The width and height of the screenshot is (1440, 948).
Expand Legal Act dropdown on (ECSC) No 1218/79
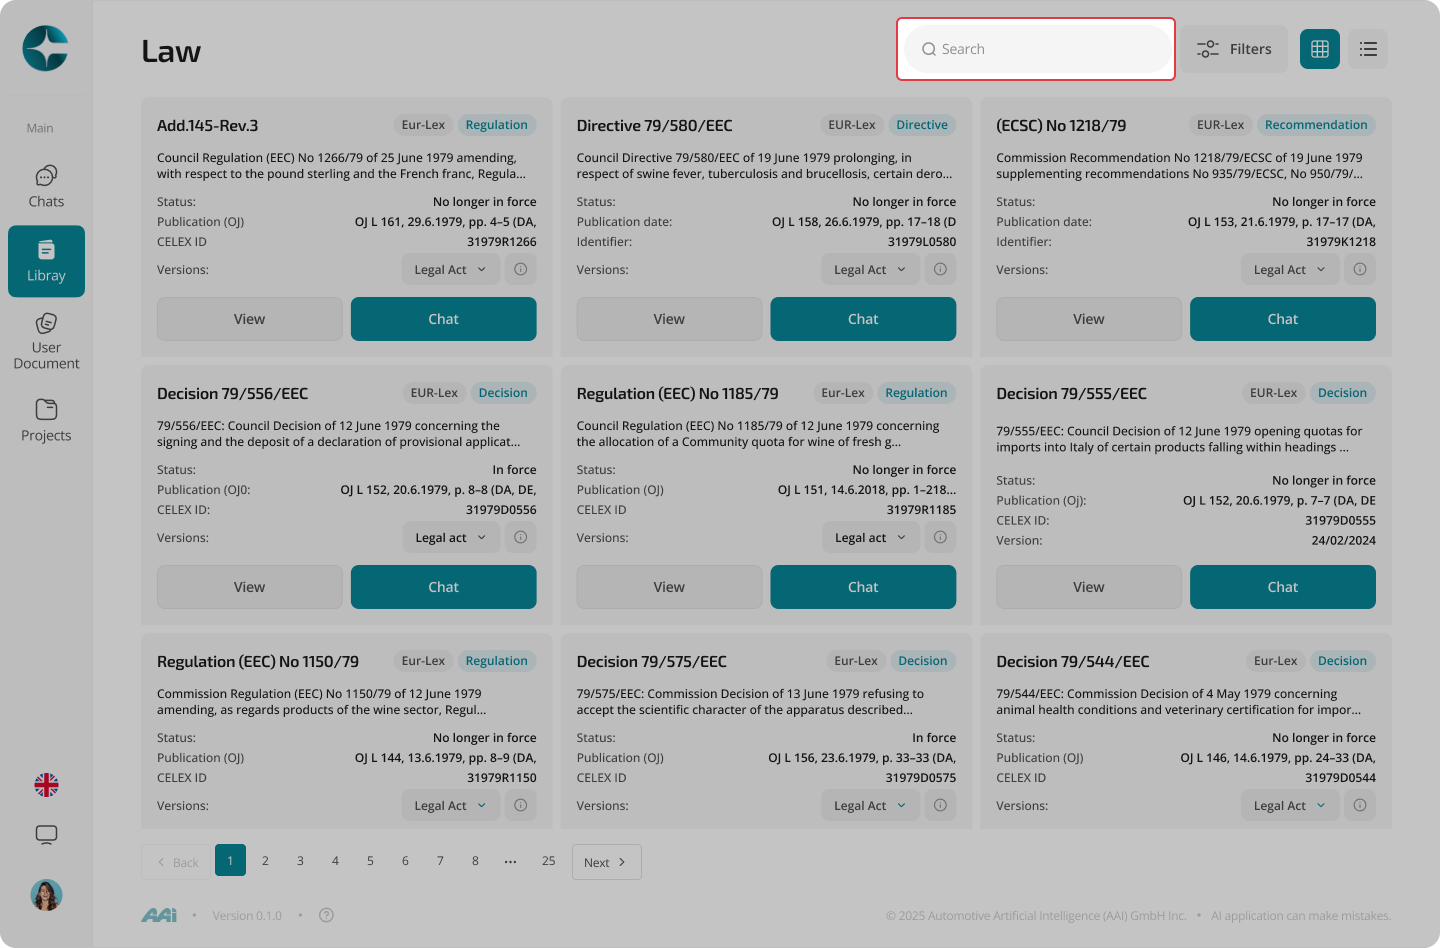pyautogui.click(x=1290, y=269)
